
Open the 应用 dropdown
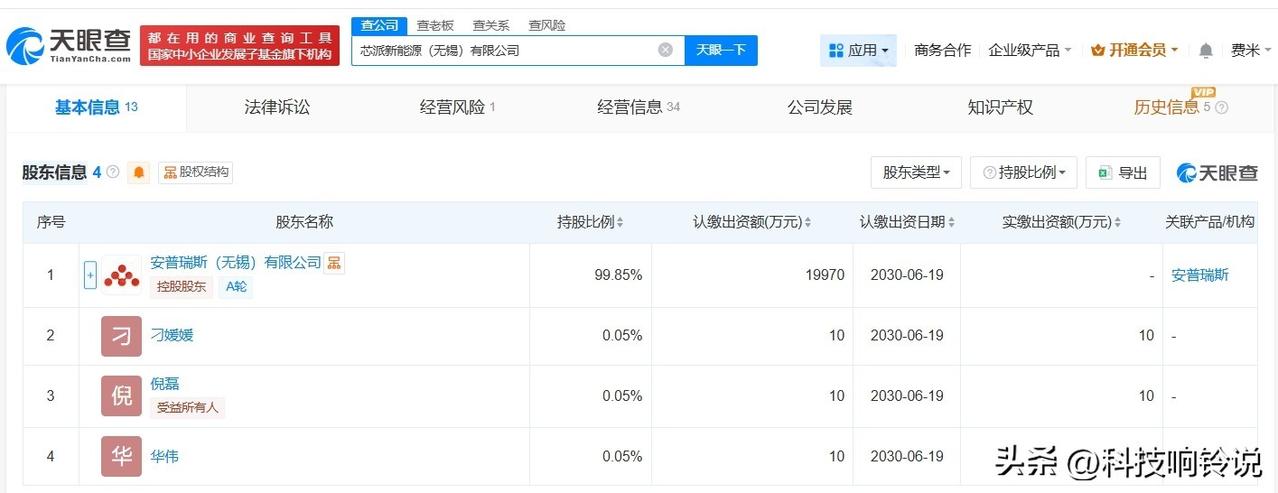click(858, 50)
